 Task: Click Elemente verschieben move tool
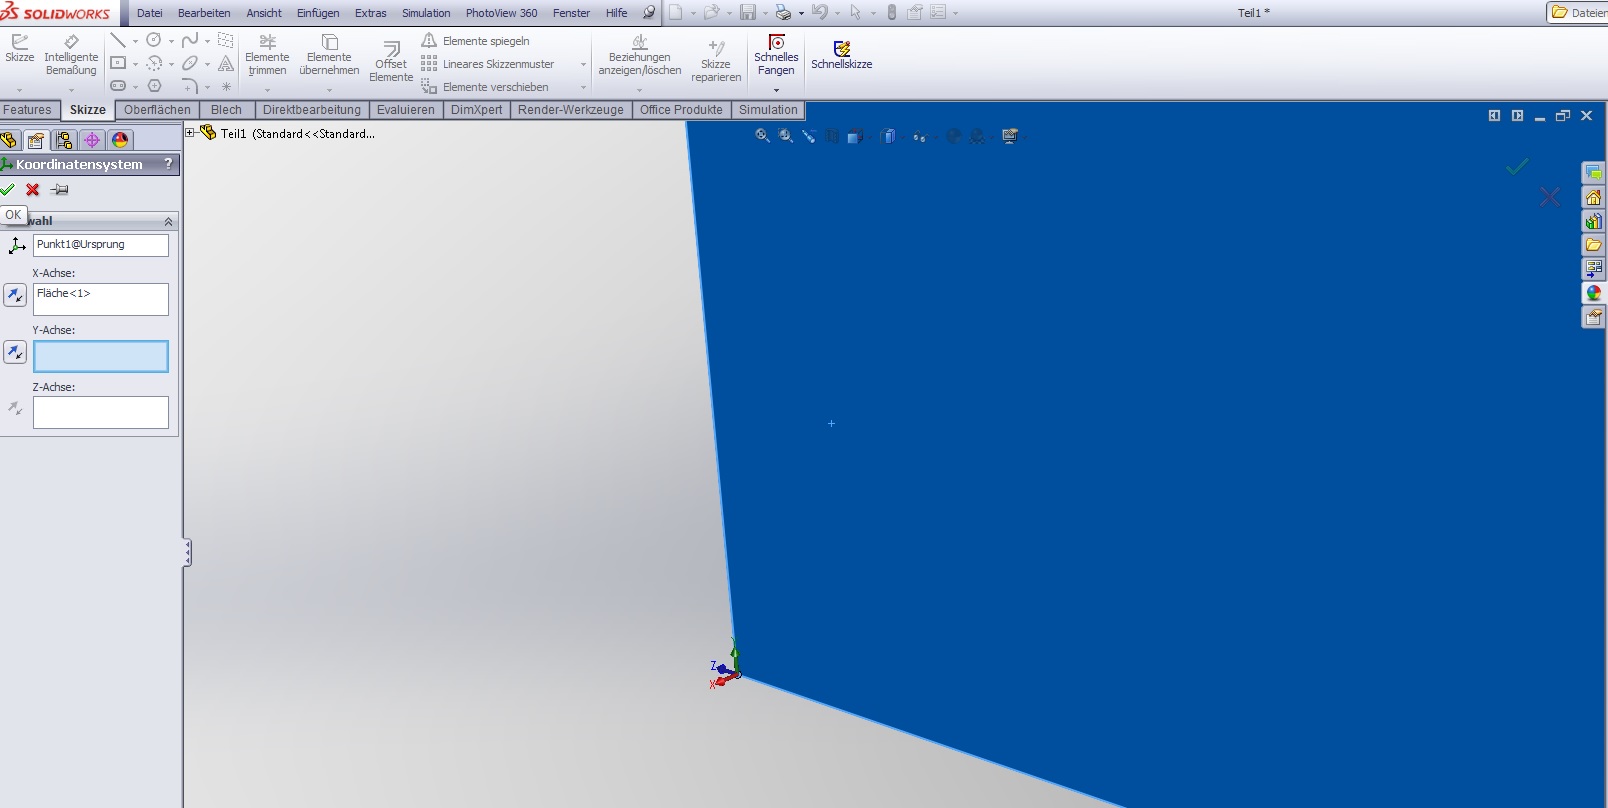point(486,87)
